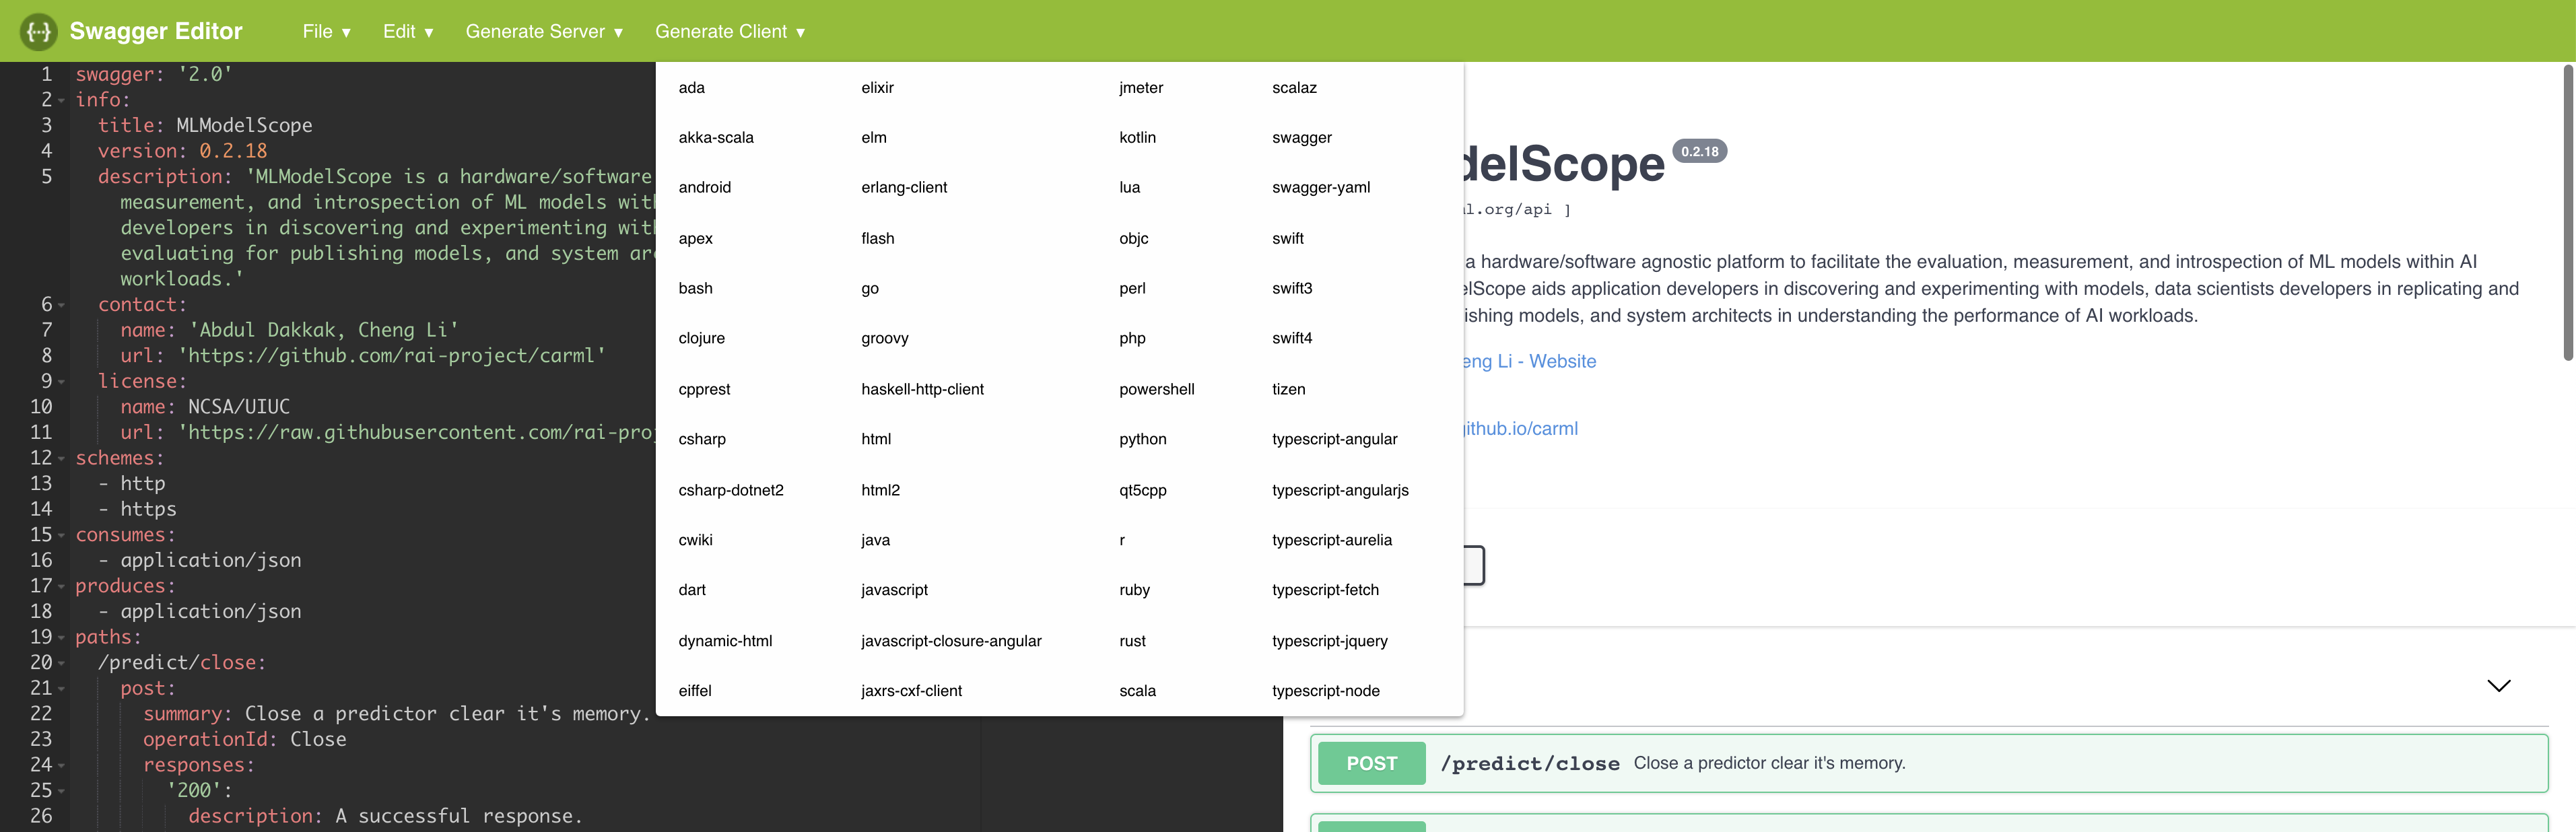Select javascript client option

pos(894,591)
